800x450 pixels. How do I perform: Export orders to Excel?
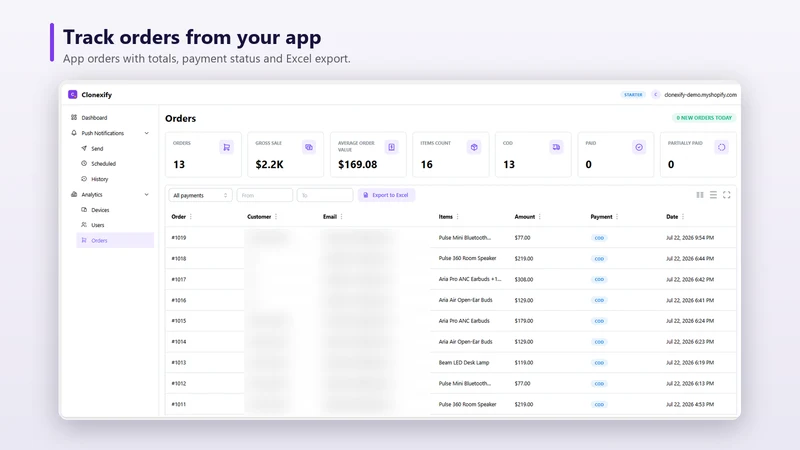(386, 195)
